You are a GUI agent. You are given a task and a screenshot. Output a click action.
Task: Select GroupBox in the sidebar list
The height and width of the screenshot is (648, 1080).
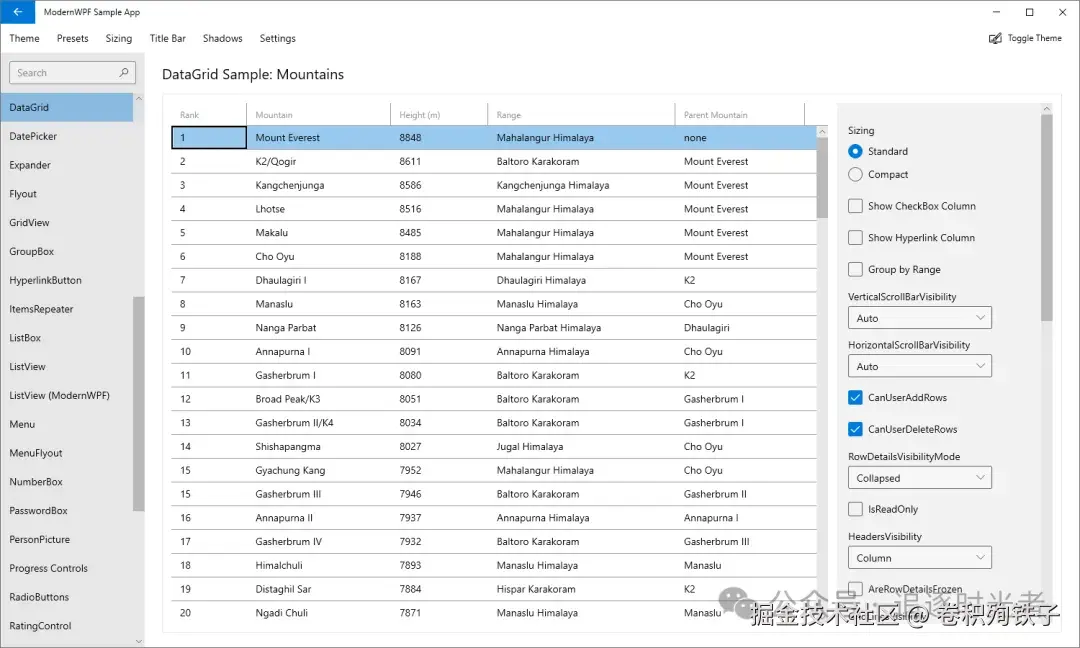[67, 251]
